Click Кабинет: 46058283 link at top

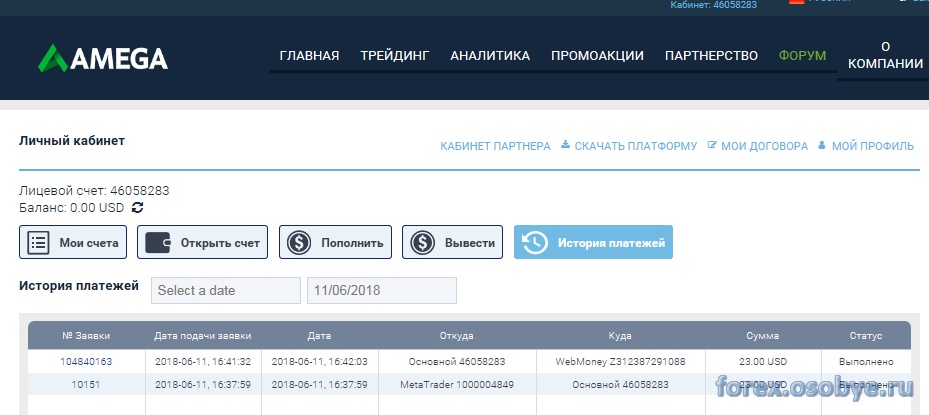tap(713, 5)
